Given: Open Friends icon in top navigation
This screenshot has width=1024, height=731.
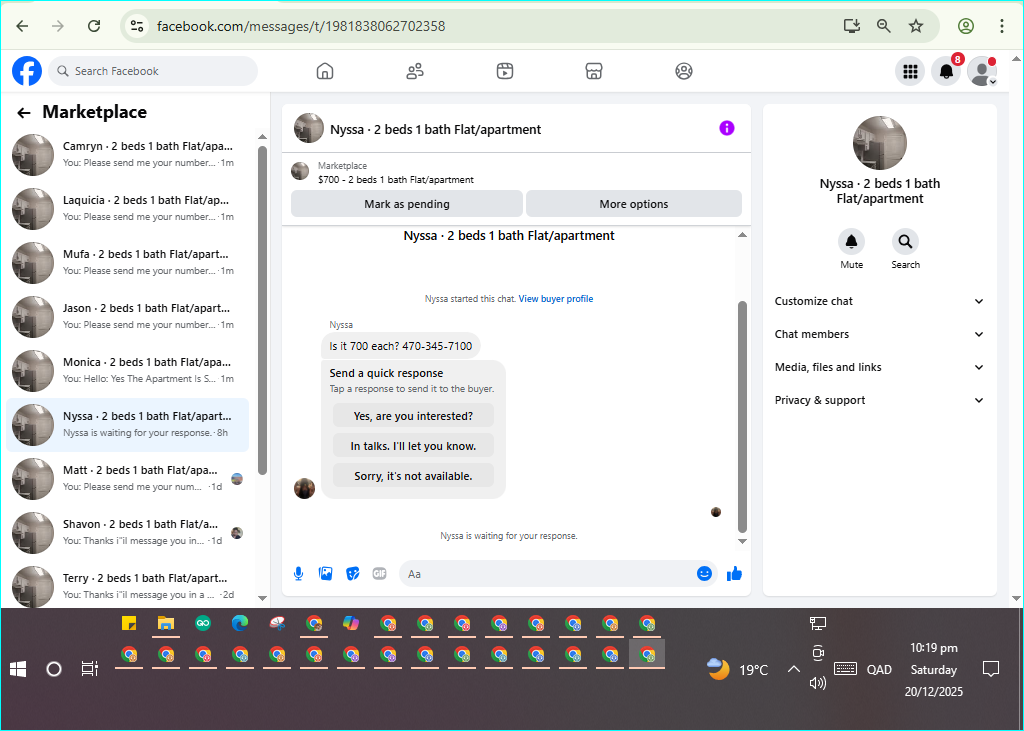Looking at the screenshot, I should [415, 71].
